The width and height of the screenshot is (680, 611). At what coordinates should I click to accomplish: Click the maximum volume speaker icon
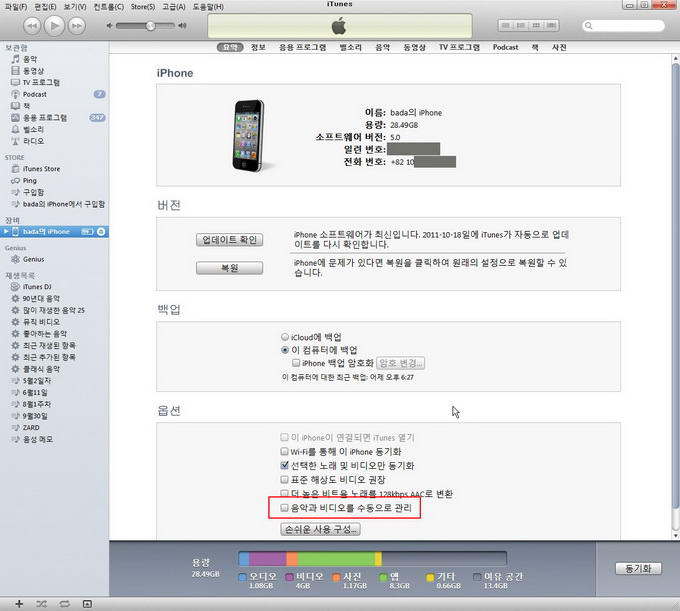(x=183, y=26)
